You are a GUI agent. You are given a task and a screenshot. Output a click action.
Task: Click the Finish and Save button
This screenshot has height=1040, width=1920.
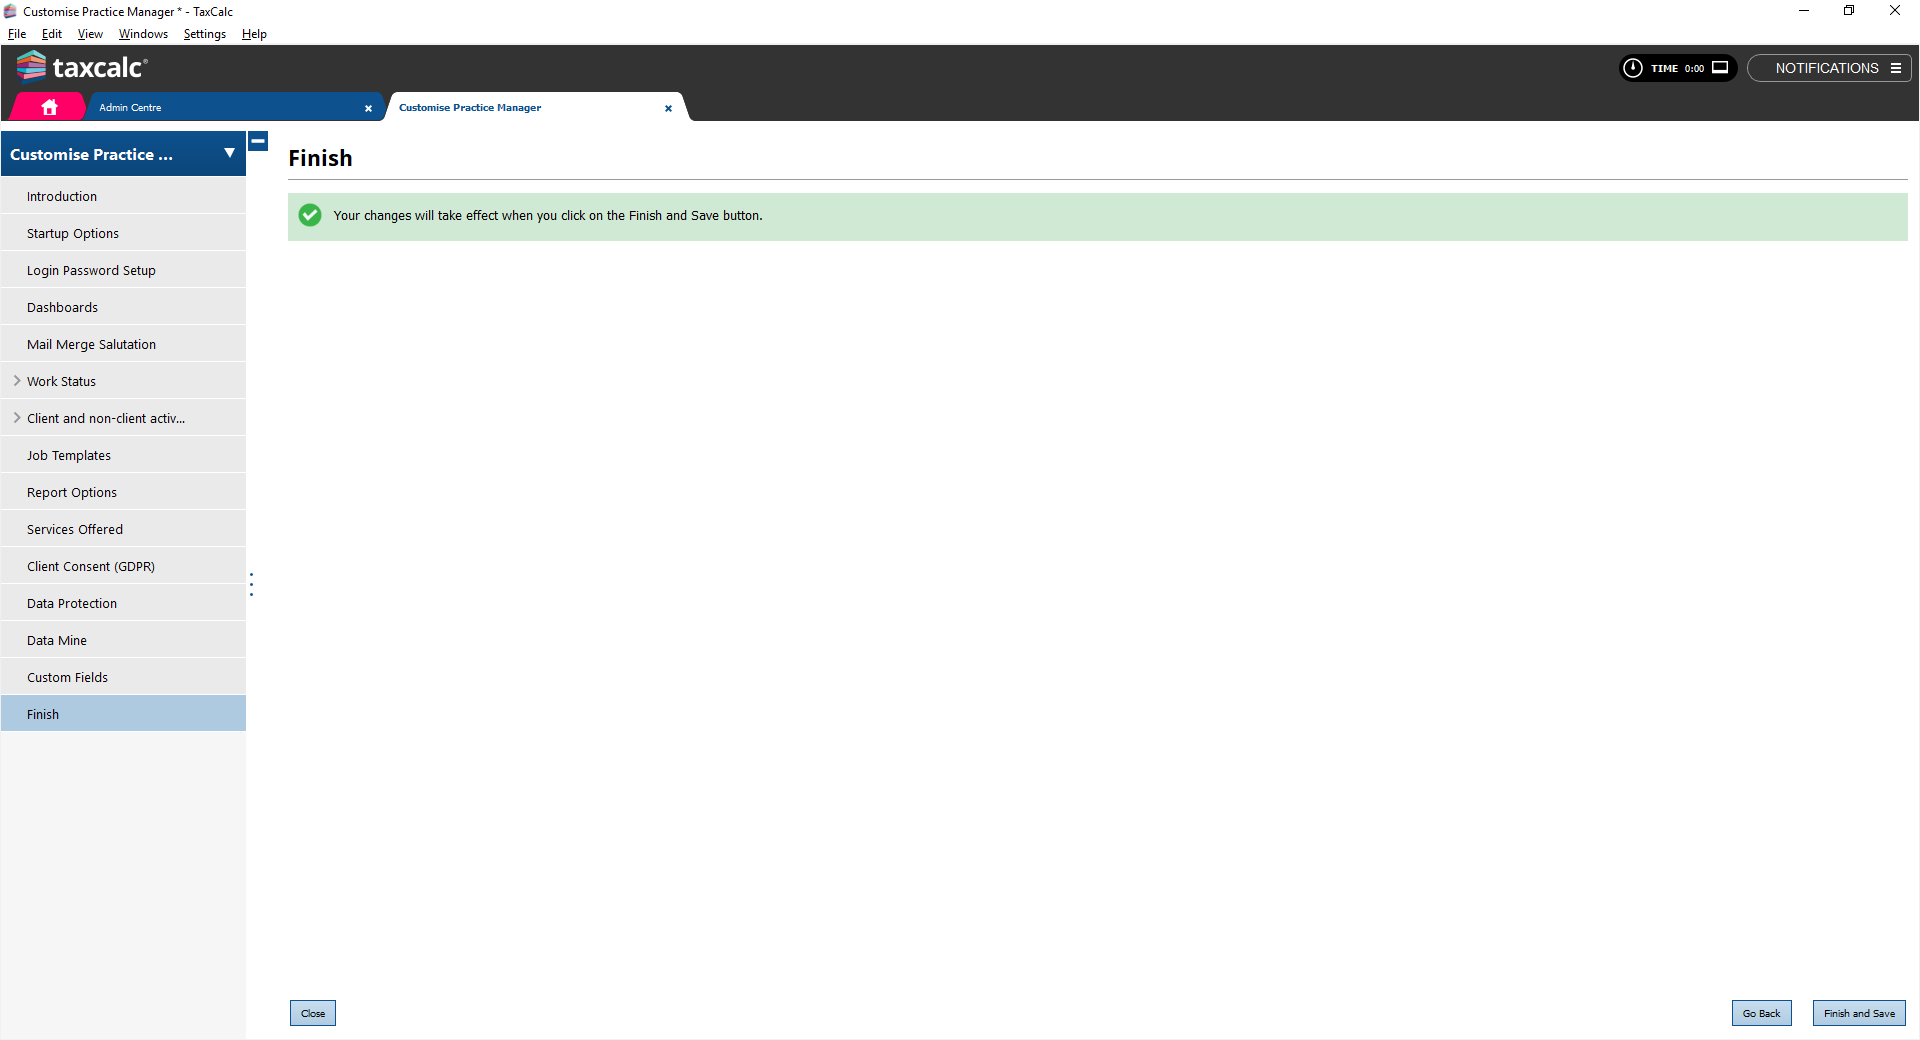pyautogui.click(x=1858, y=1013)
